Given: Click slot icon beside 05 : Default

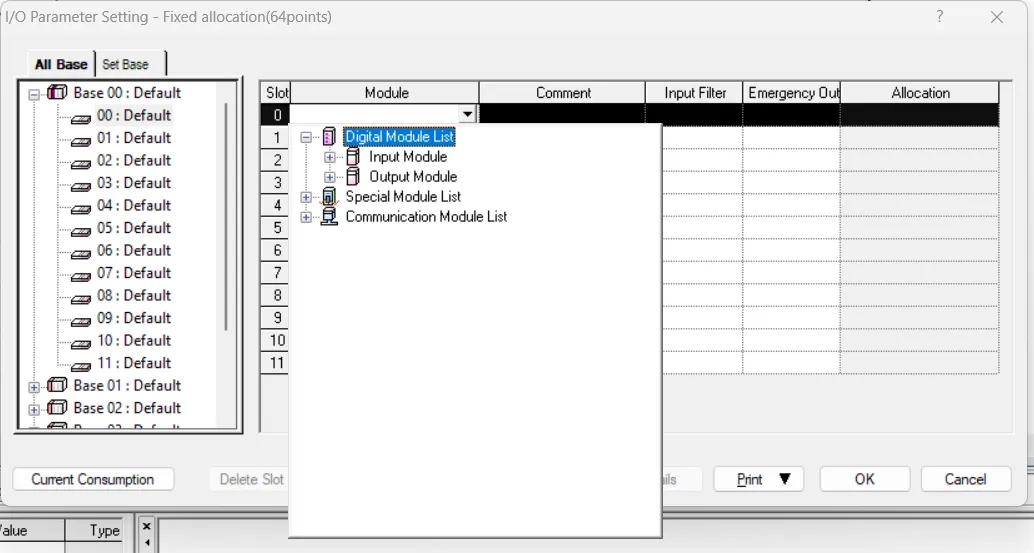Looking at the screenshot, I should tap(80, 231).
